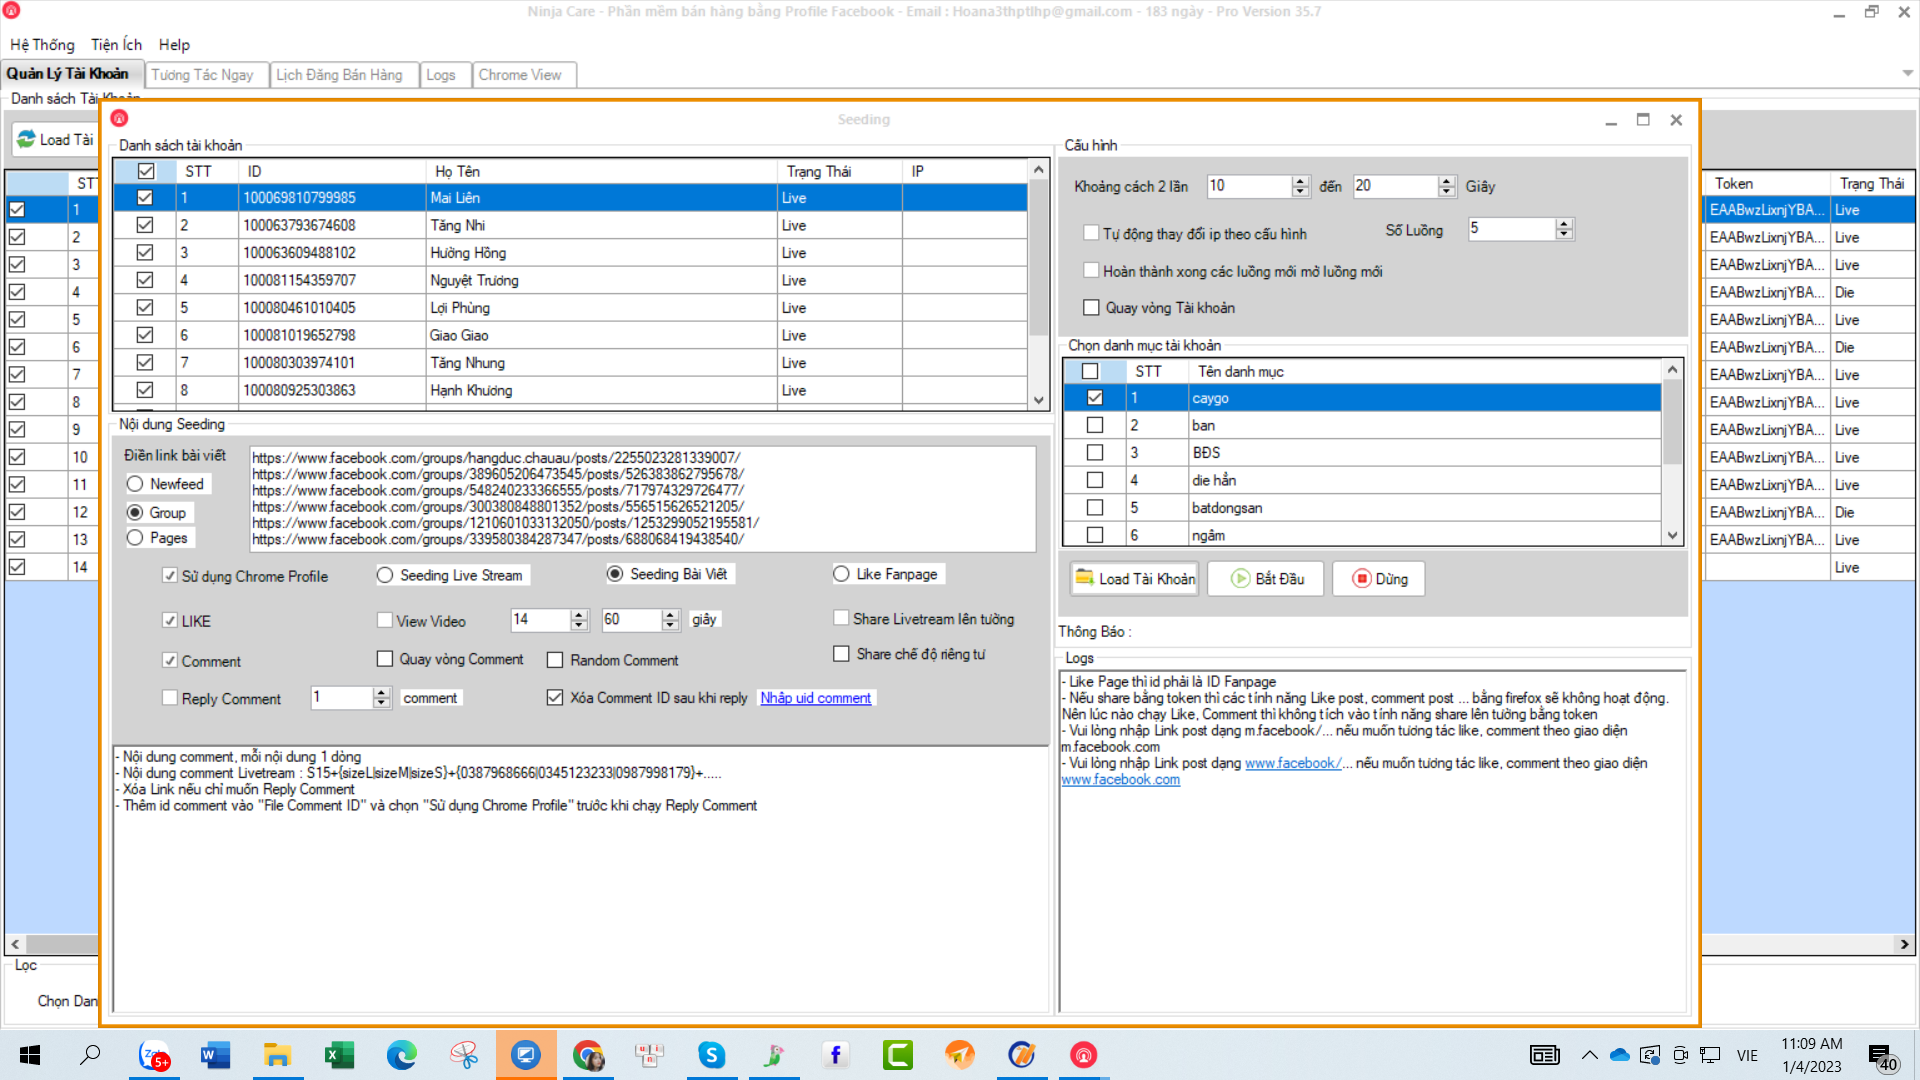1920x1080 pixels.
Task: Increase the Reply Comment count spinner
Action: click(x=381, y=692)
